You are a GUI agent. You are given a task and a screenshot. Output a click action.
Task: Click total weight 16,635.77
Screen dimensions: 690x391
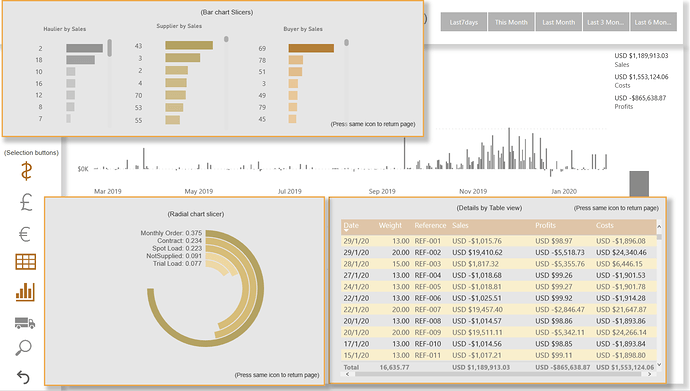click(394, 367)
